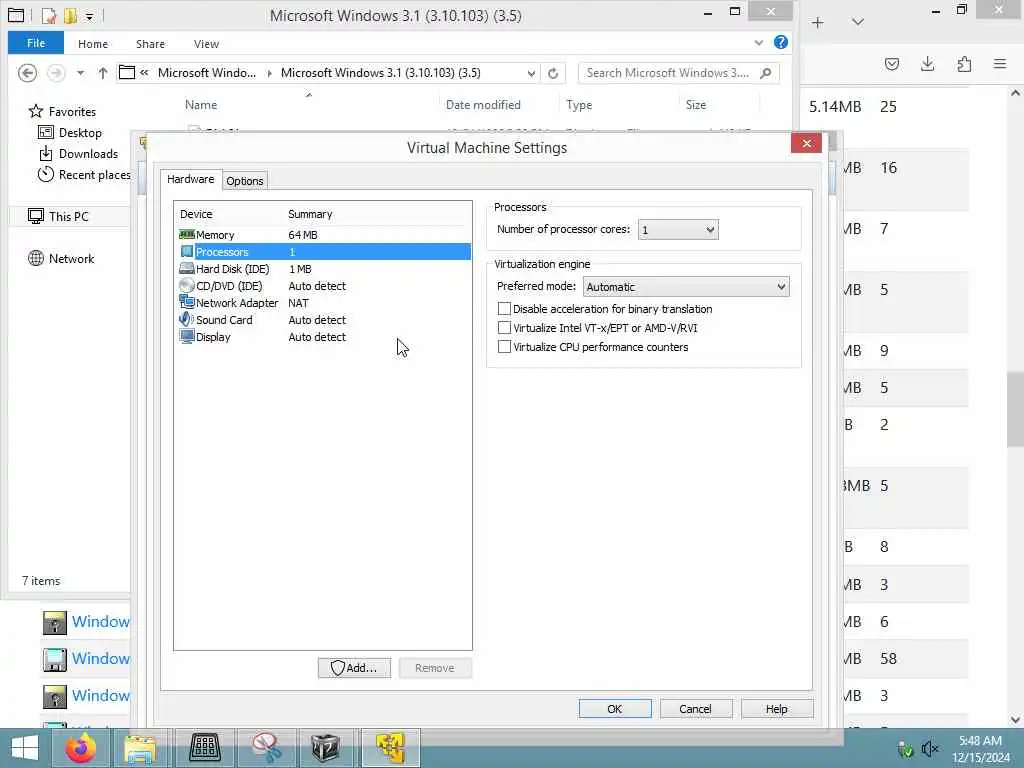The image size is (1024, 768).
Task: Switch to the Options tab
Action: coord(245,181)
